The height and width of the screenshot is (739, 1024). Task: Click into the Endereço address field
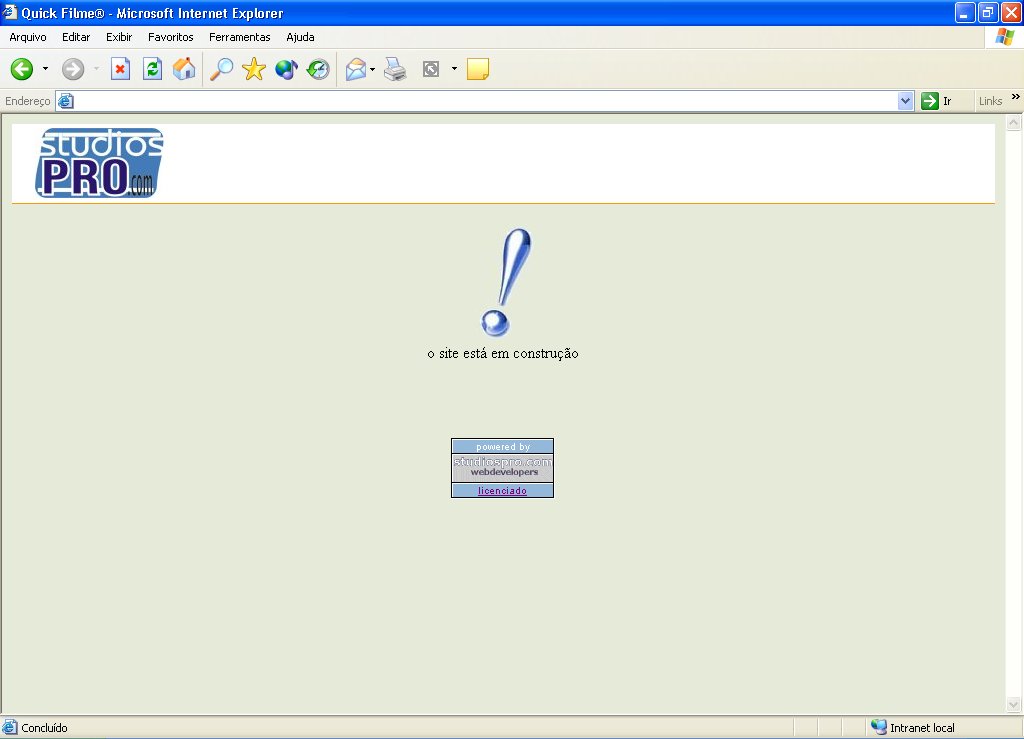click(x=480, y=101)
